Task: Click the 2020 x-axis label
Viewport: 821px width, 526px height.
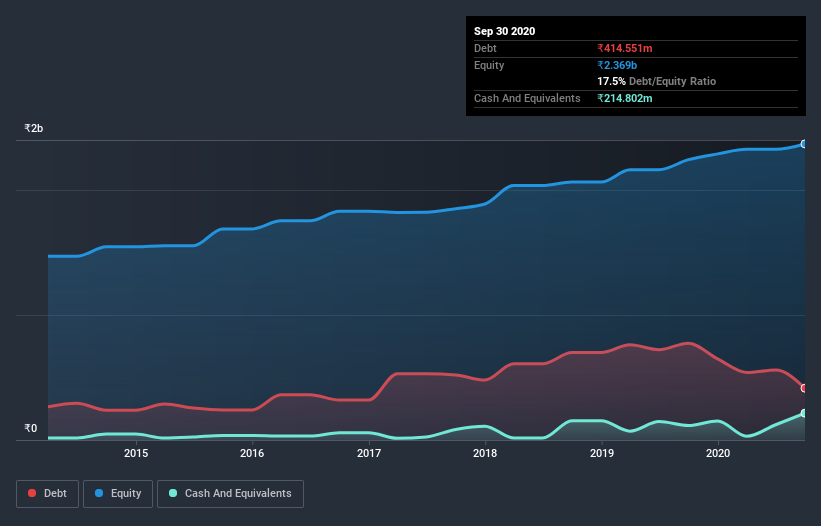Action: point(718,453)
